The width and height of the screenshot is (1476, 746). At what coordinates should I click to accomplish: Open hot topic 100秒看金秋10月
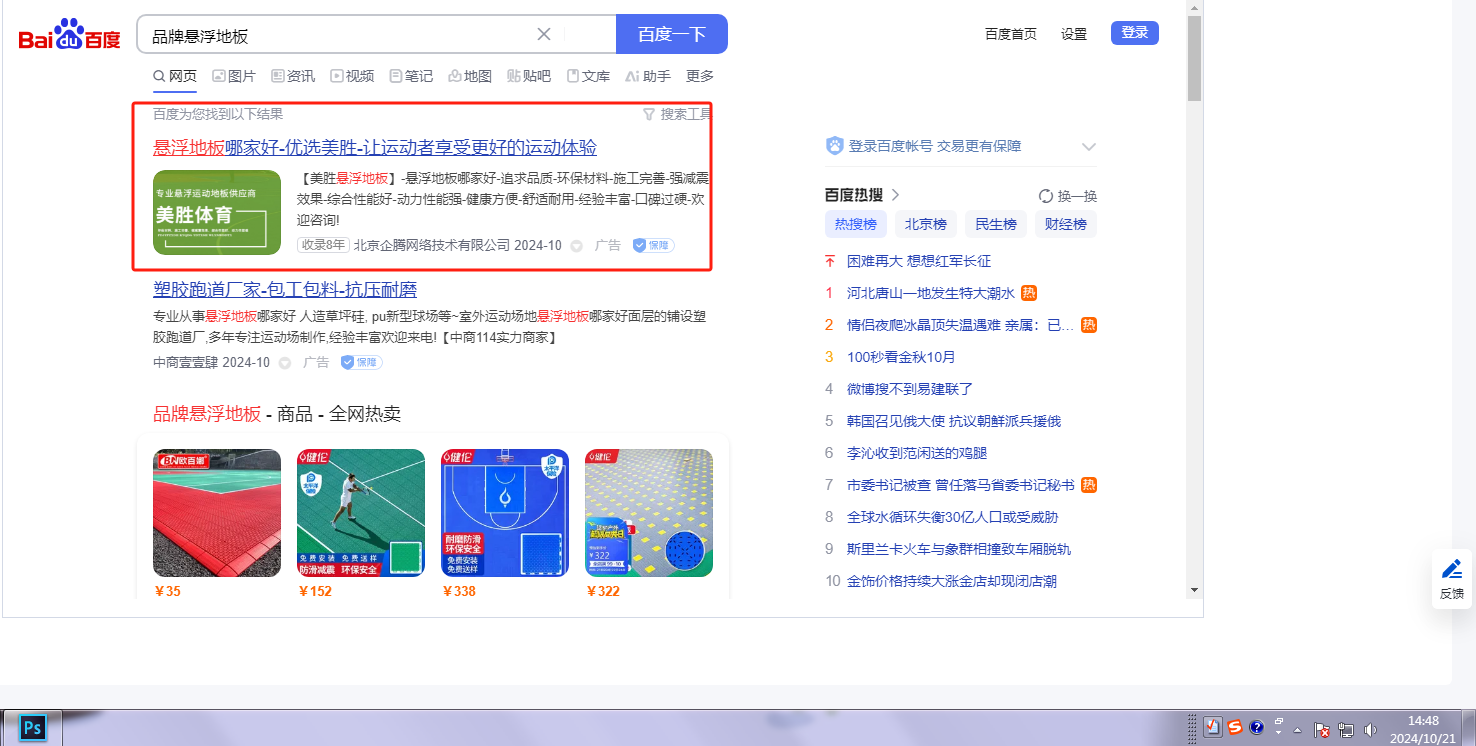[901, 357]
